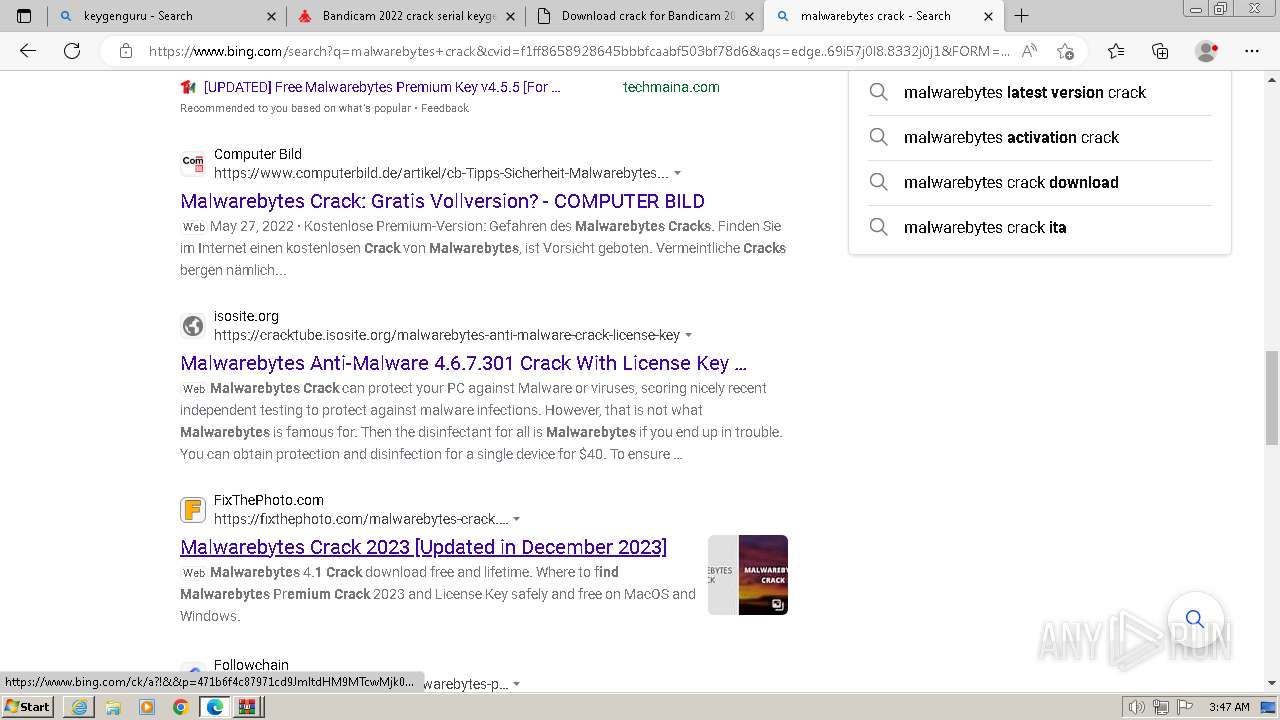Open the UPDATED Free Malwarebytes Premium Key link
The height and width of the screenshot is (720, 1280).
pyautogui.click(x=382, y=87)
